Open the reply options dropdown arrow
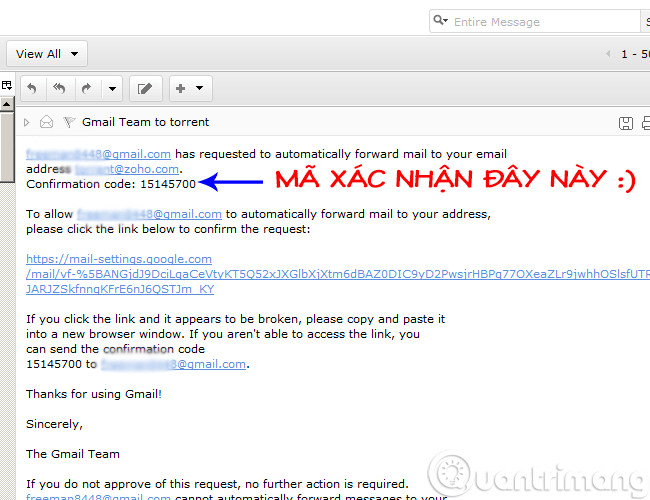 pyautogui.click(x=112, y=89)
